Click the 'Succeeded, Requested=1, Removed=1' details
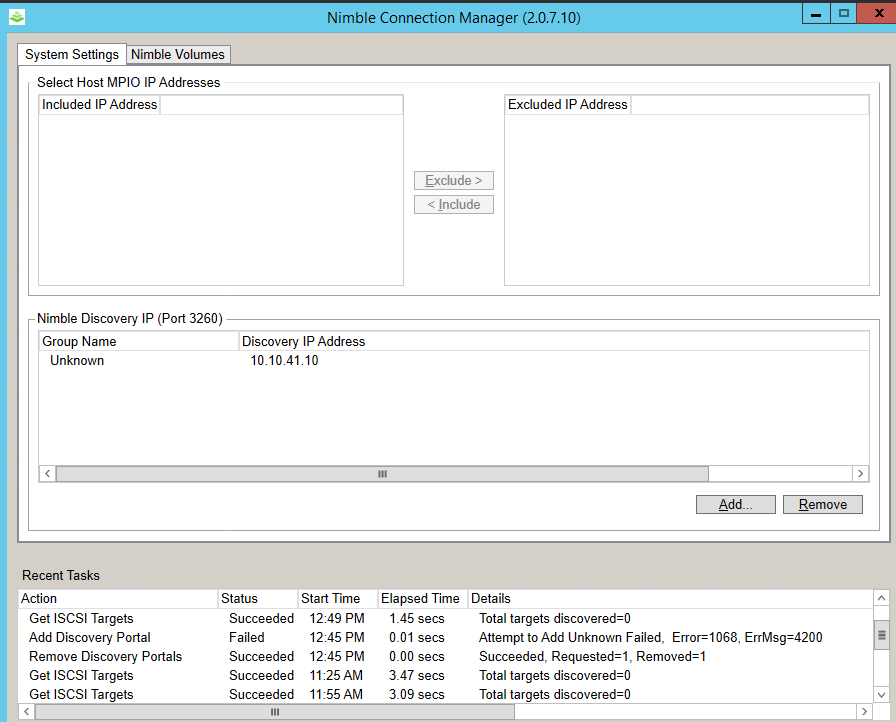The height and width of the screenshot is (722, 896). pos(592,656)
